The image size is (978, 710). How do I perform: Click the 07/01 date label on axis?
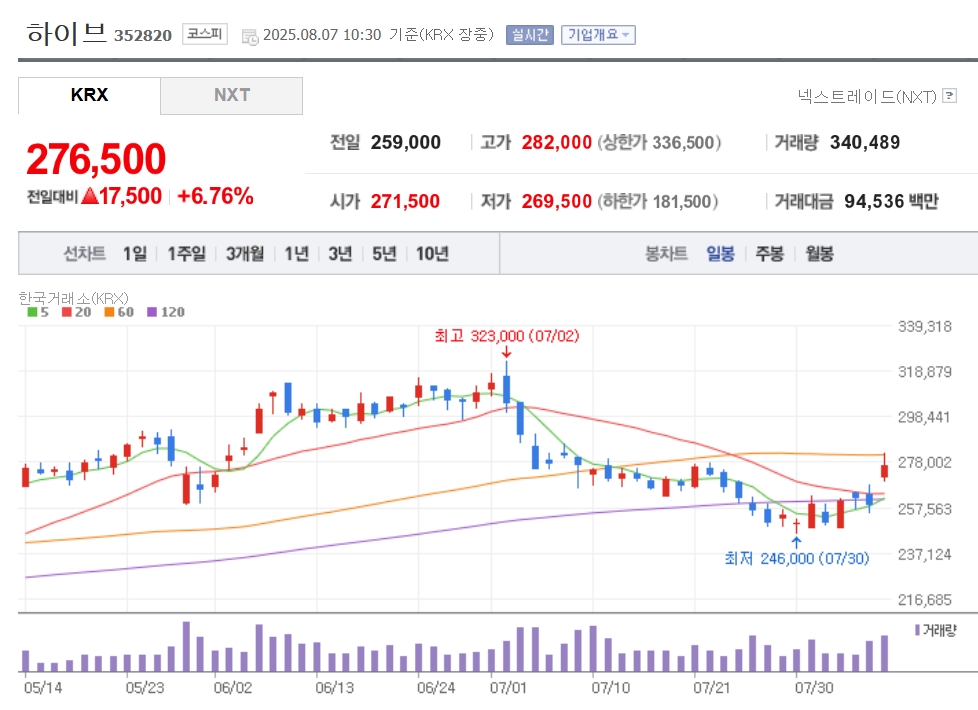(x=508, y=688)
